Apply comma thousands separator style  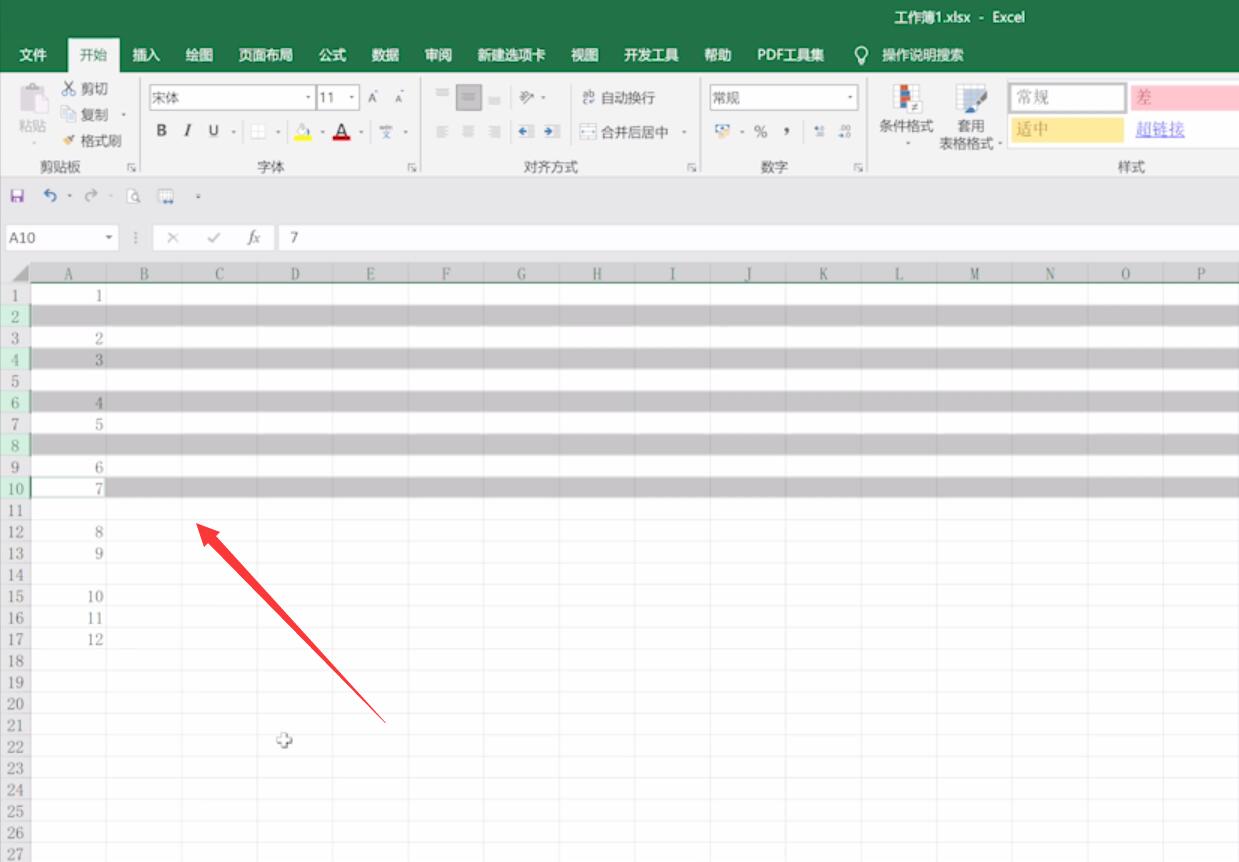coord(787,131)
